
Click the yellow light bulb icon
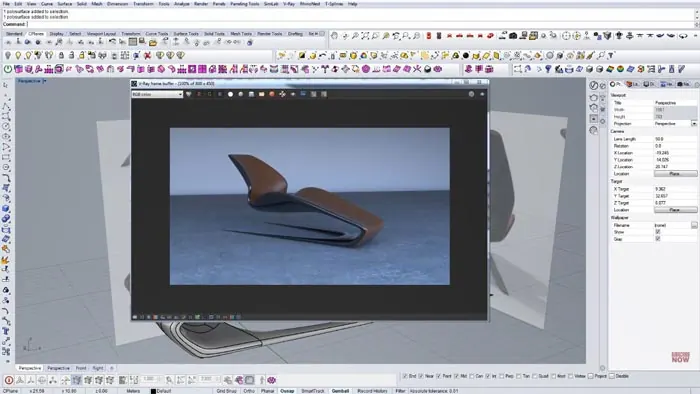pyautogui.click(x=18, y=56)
